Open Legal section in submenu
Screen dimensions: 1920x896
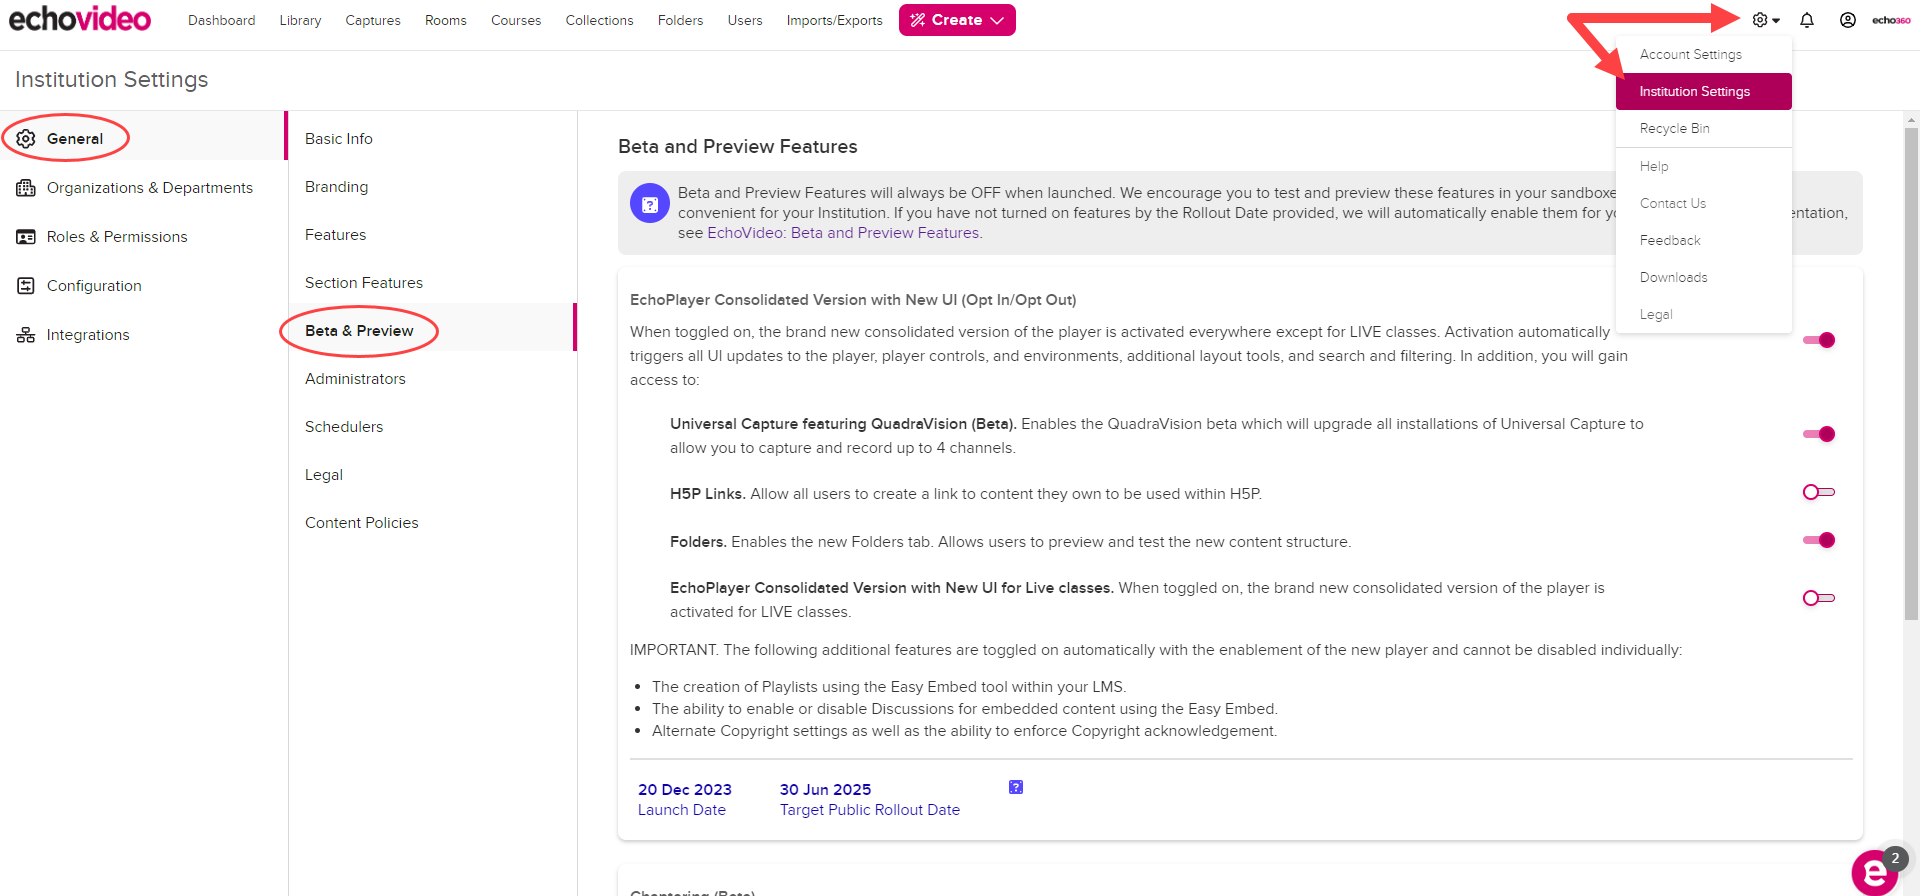pos(432,475)
